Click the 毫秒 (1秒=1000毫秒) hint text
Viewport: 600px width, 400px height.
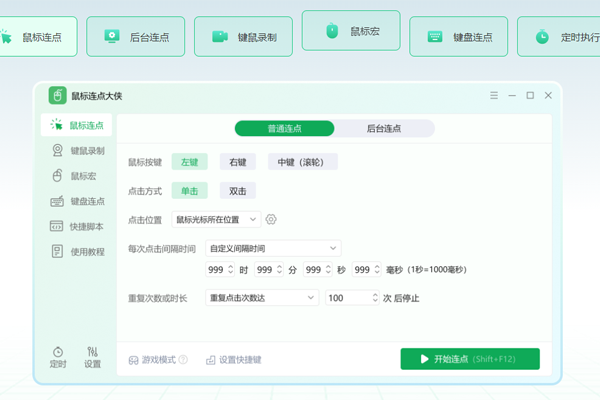click(x=426, y=270)
